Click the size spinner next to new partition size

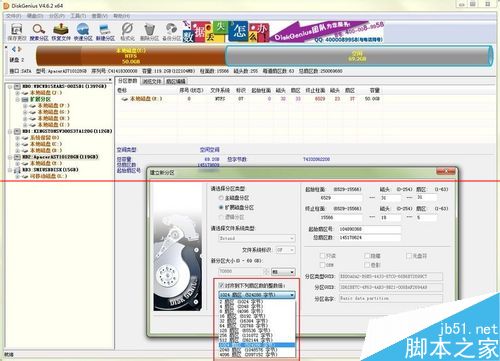click(x=266, y=272)
